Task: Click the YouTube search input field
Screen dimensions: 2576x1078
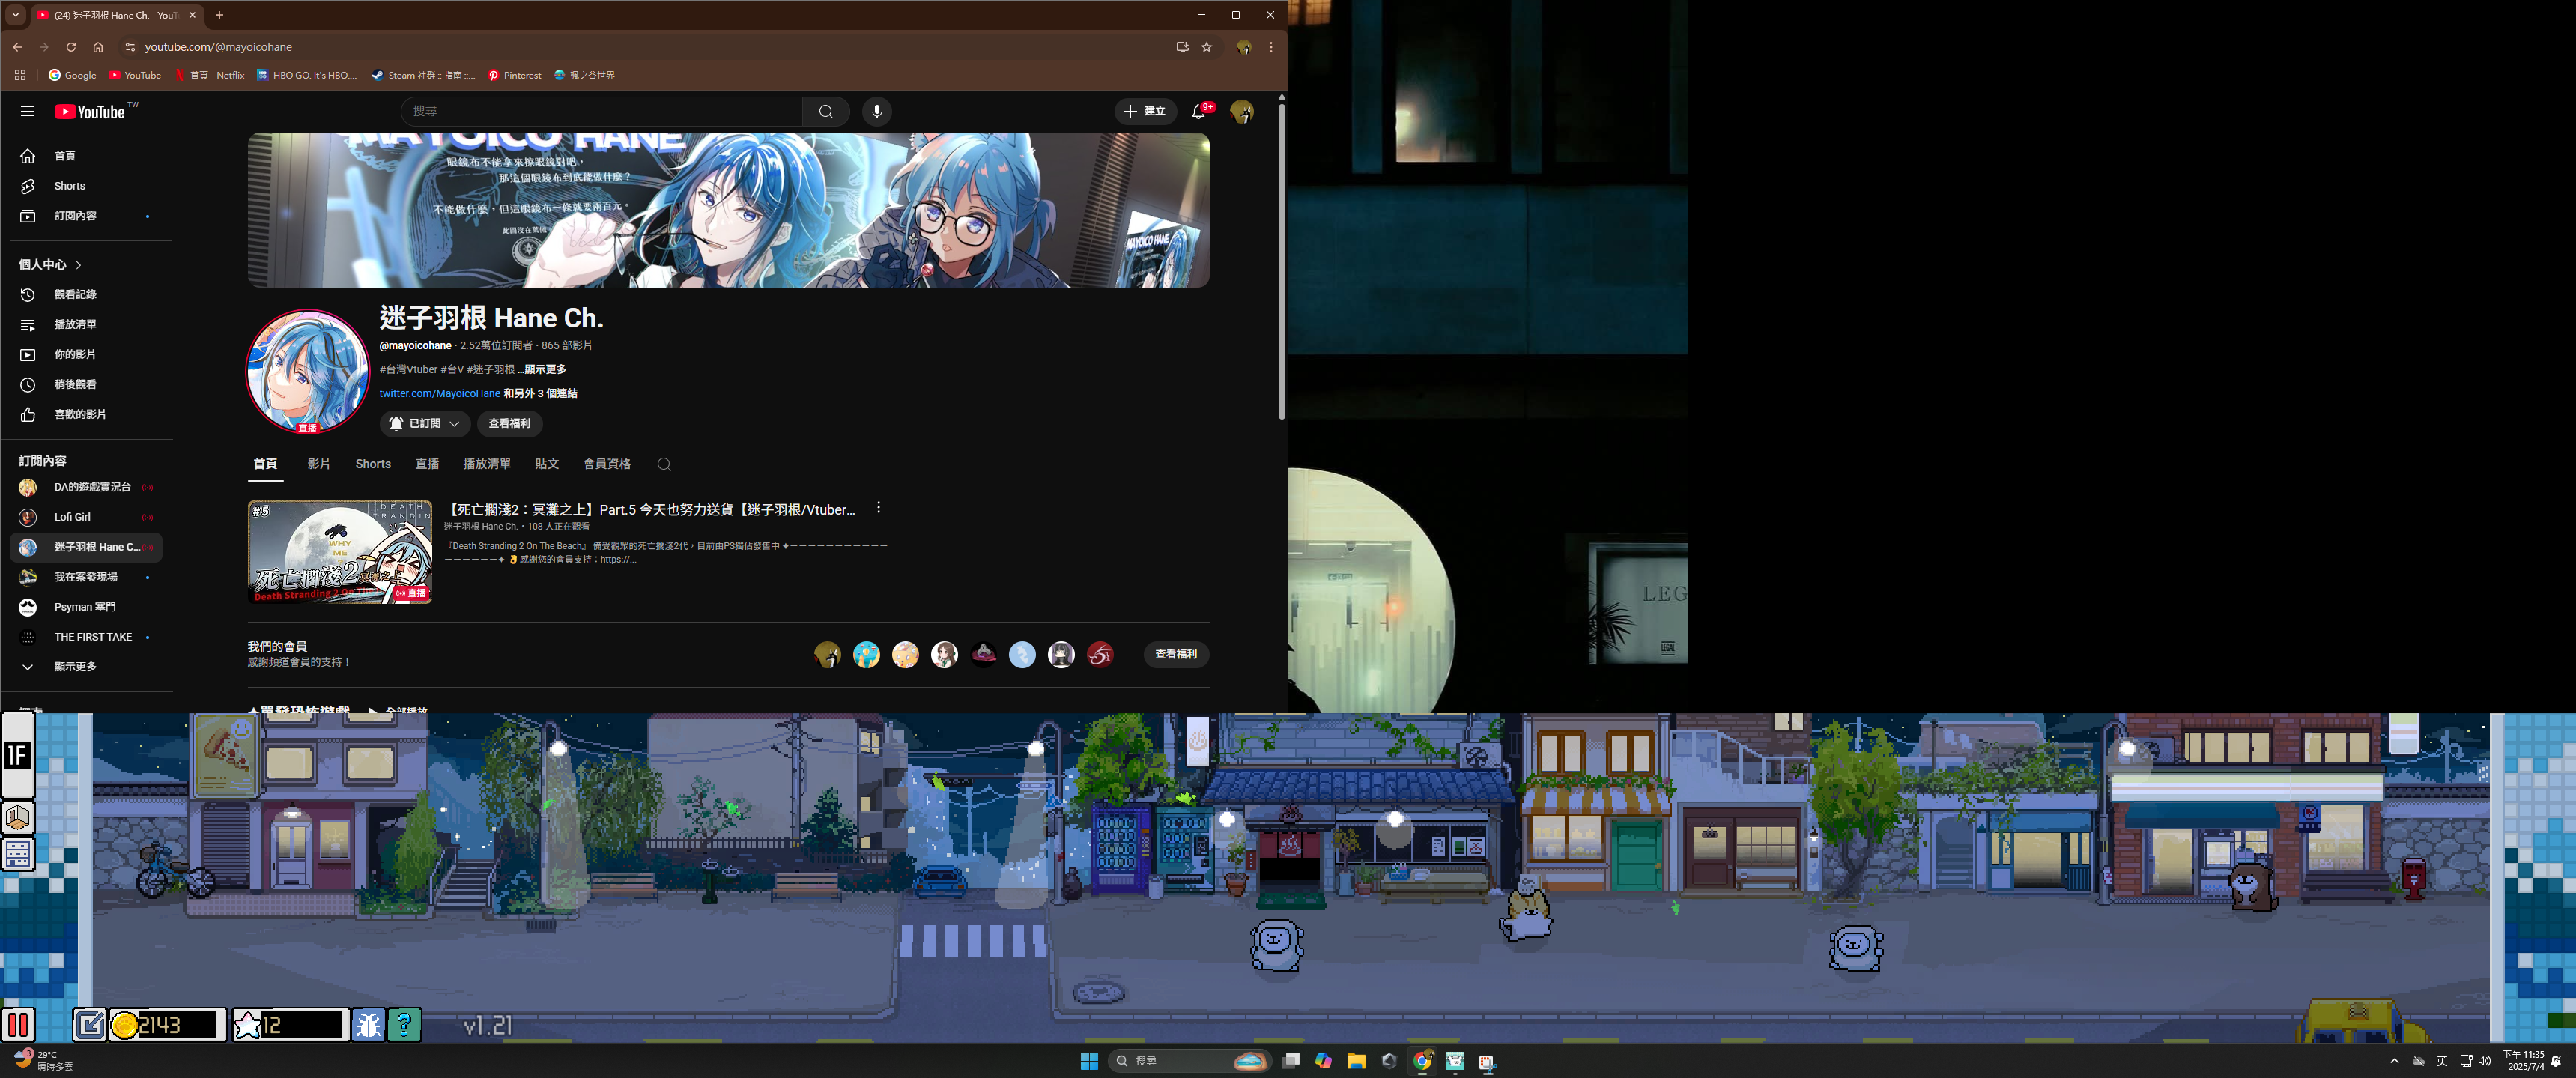Action: tap(602, 111)
